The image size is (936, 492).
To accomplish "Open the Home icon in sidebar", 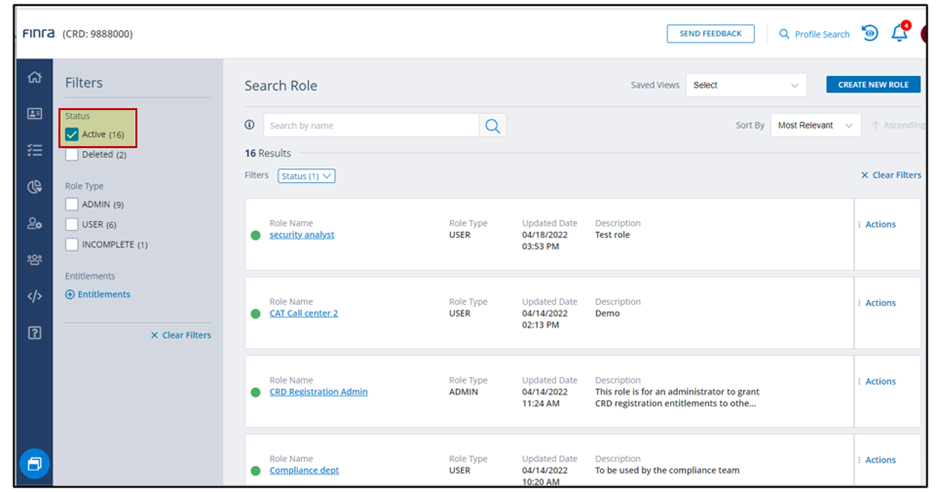I will click(35, 78).
